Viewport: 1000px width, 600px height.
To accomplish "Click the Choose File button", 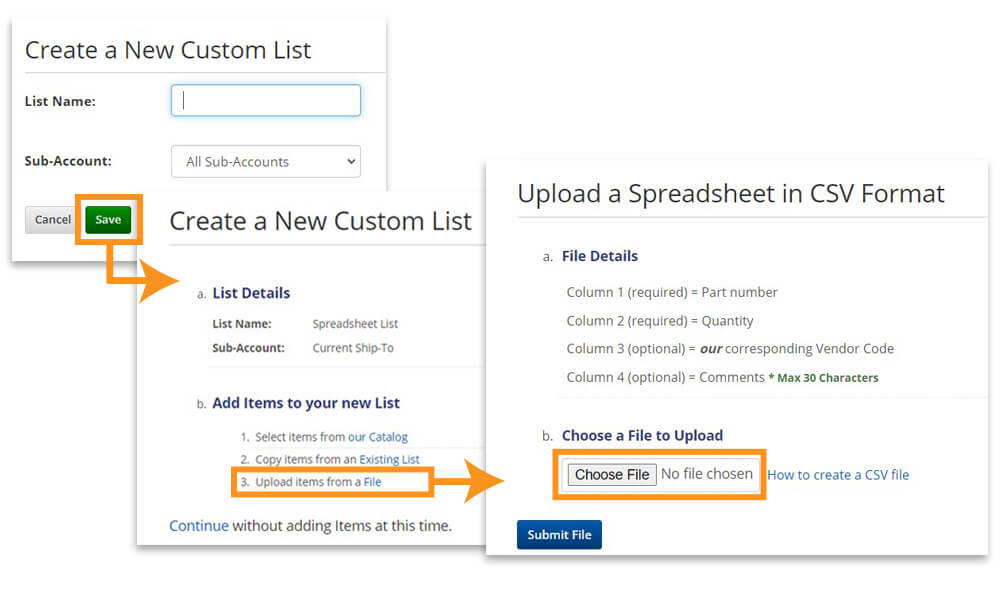I will tap(612, 474).
